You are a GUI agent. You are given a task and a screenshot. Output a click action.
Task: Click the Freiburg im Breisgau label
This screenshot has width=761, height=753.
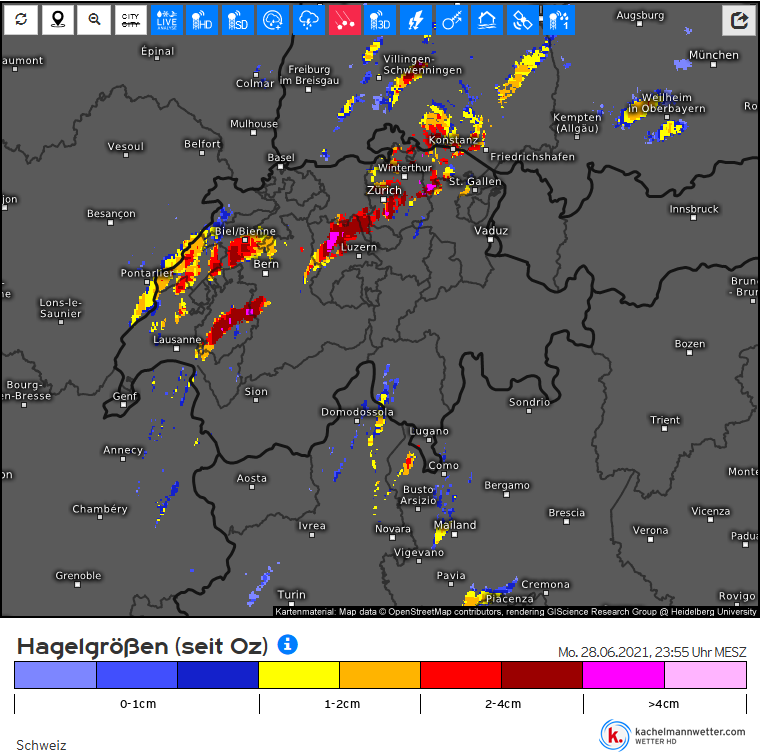(x=309, y=75)
